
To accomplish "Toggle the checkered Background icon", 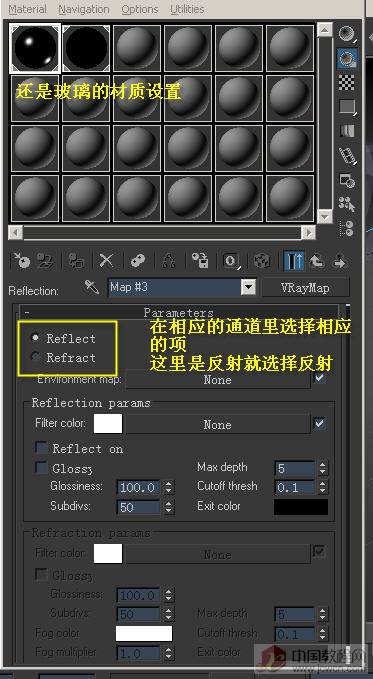I will point(347,82).
